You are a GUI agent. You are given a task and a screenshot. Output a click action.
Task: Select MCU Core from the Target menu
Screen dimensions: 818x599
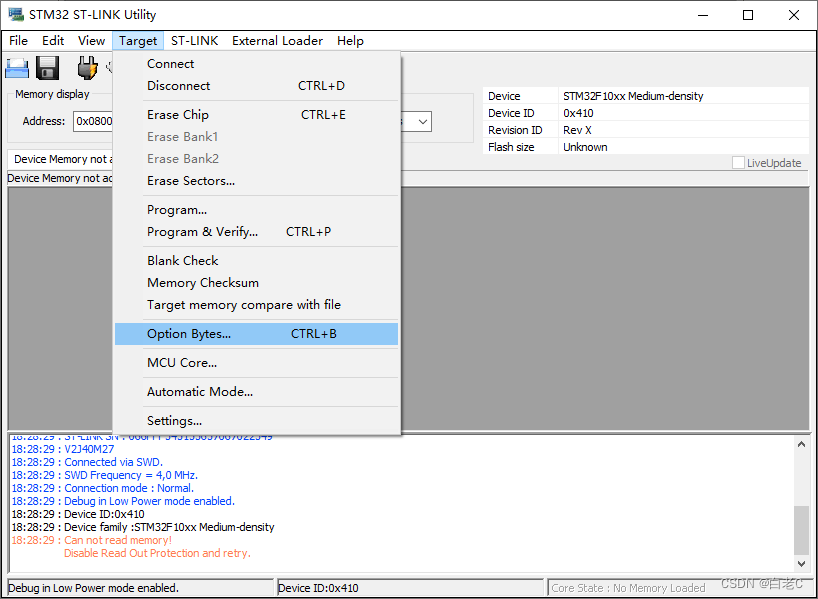[x=182, y=362]
